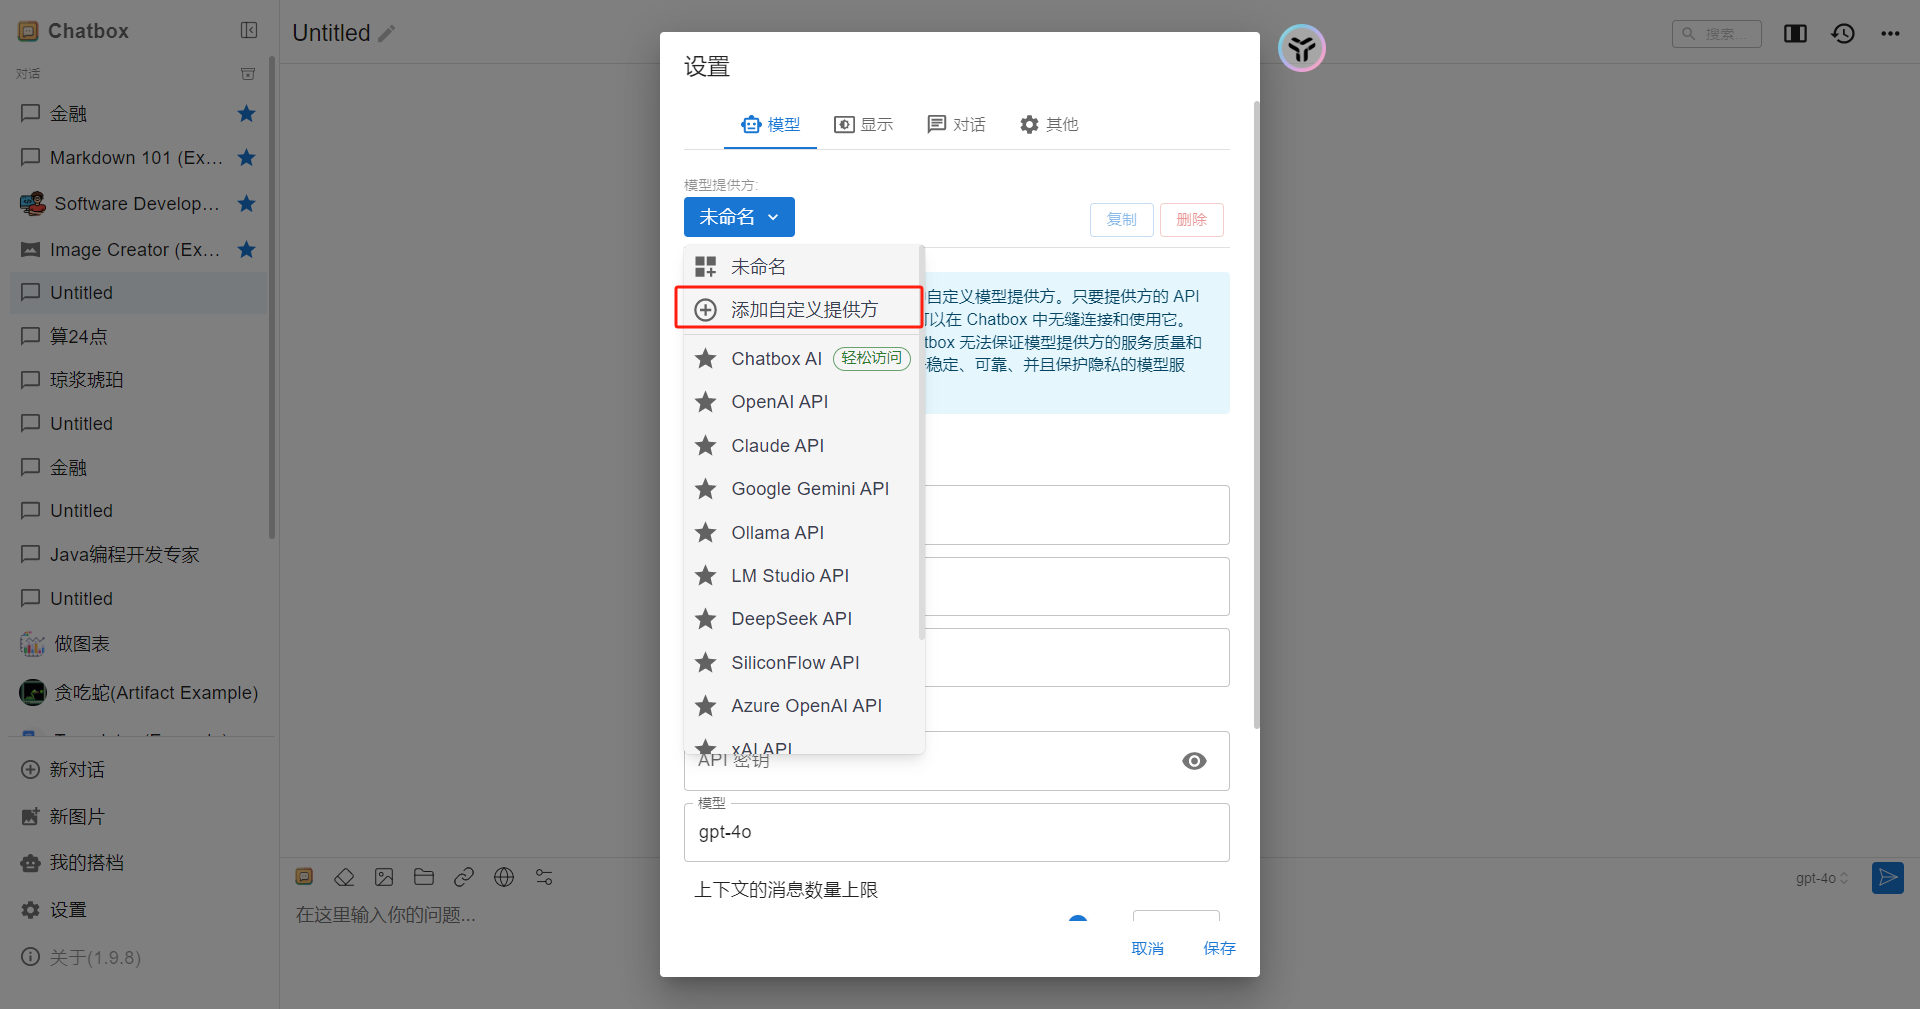The width and height of the screenshot is (1920, 1009).
Task: Open the conversation history clock icon
Action: [1843, 34]
